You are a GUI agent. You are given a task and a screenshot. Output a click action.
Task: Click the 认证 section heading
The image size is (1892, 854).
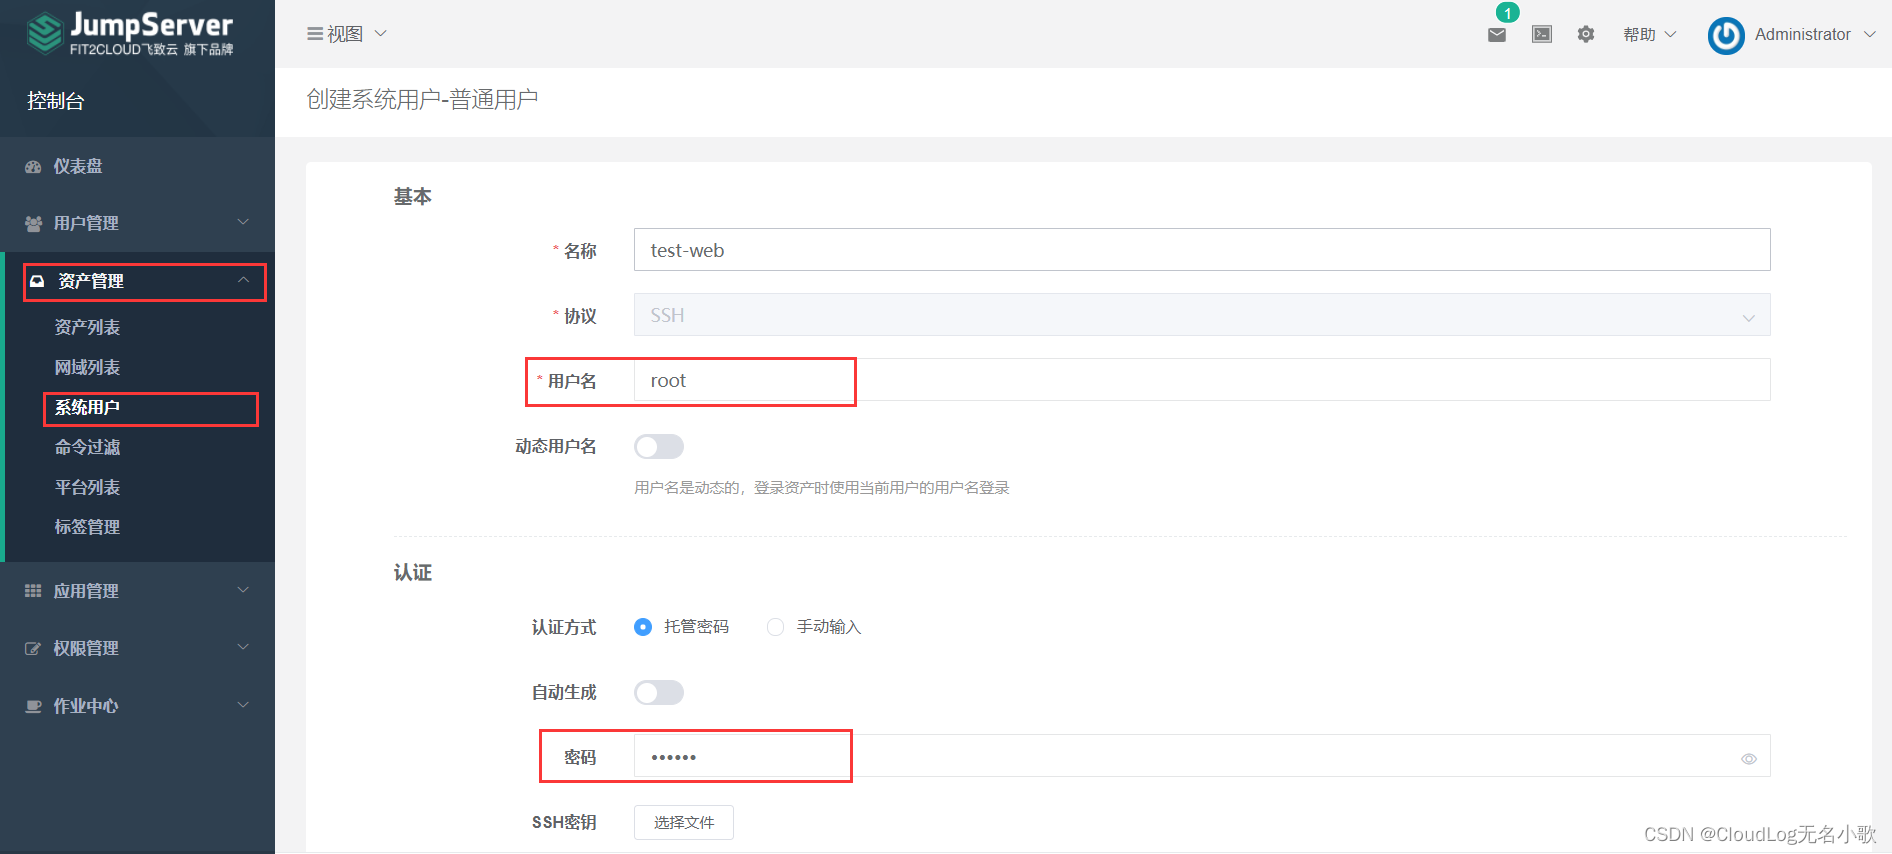(413, 573)
